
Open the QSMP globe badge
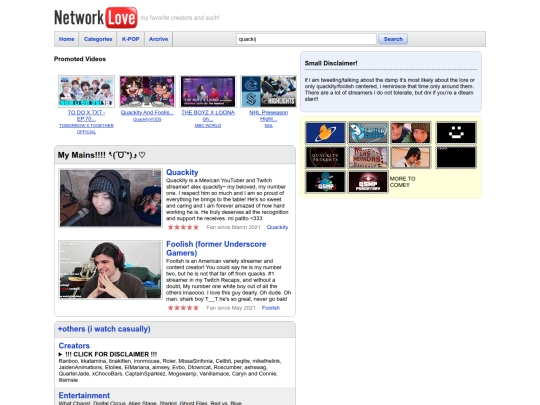325,182
